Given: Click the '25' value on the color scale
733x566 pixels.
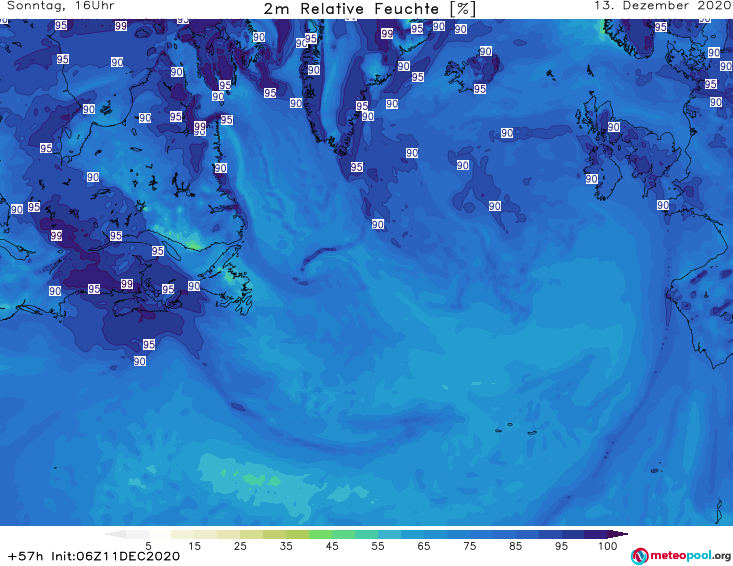Looking at the screenshot, I should 240,546.
